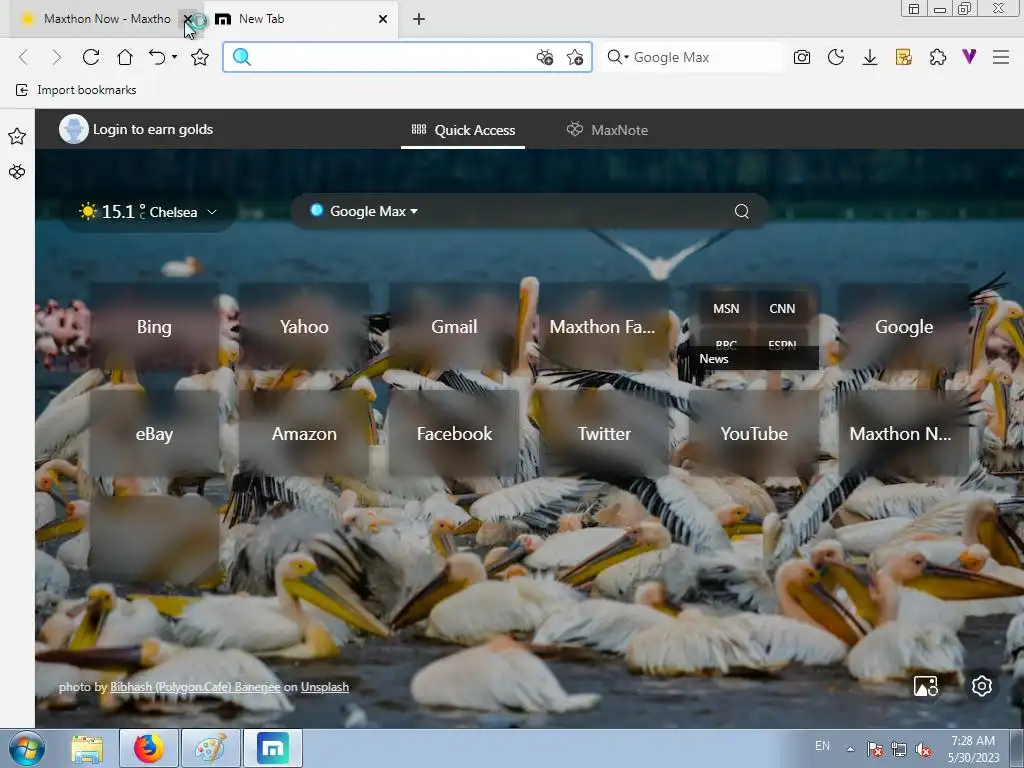
Task: Open the home page icon
Action: [125, 57]
